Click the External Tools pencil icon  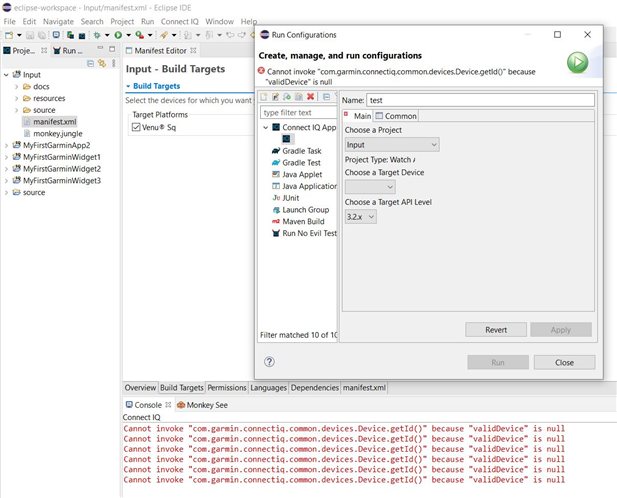point(164,35)
